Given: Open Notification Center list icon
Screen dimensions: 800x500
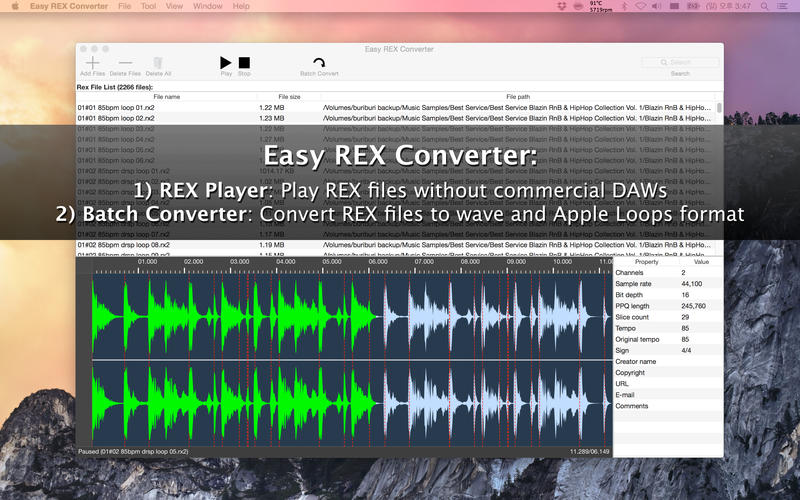Looking at the screenshot, I should tap(782, 6).
